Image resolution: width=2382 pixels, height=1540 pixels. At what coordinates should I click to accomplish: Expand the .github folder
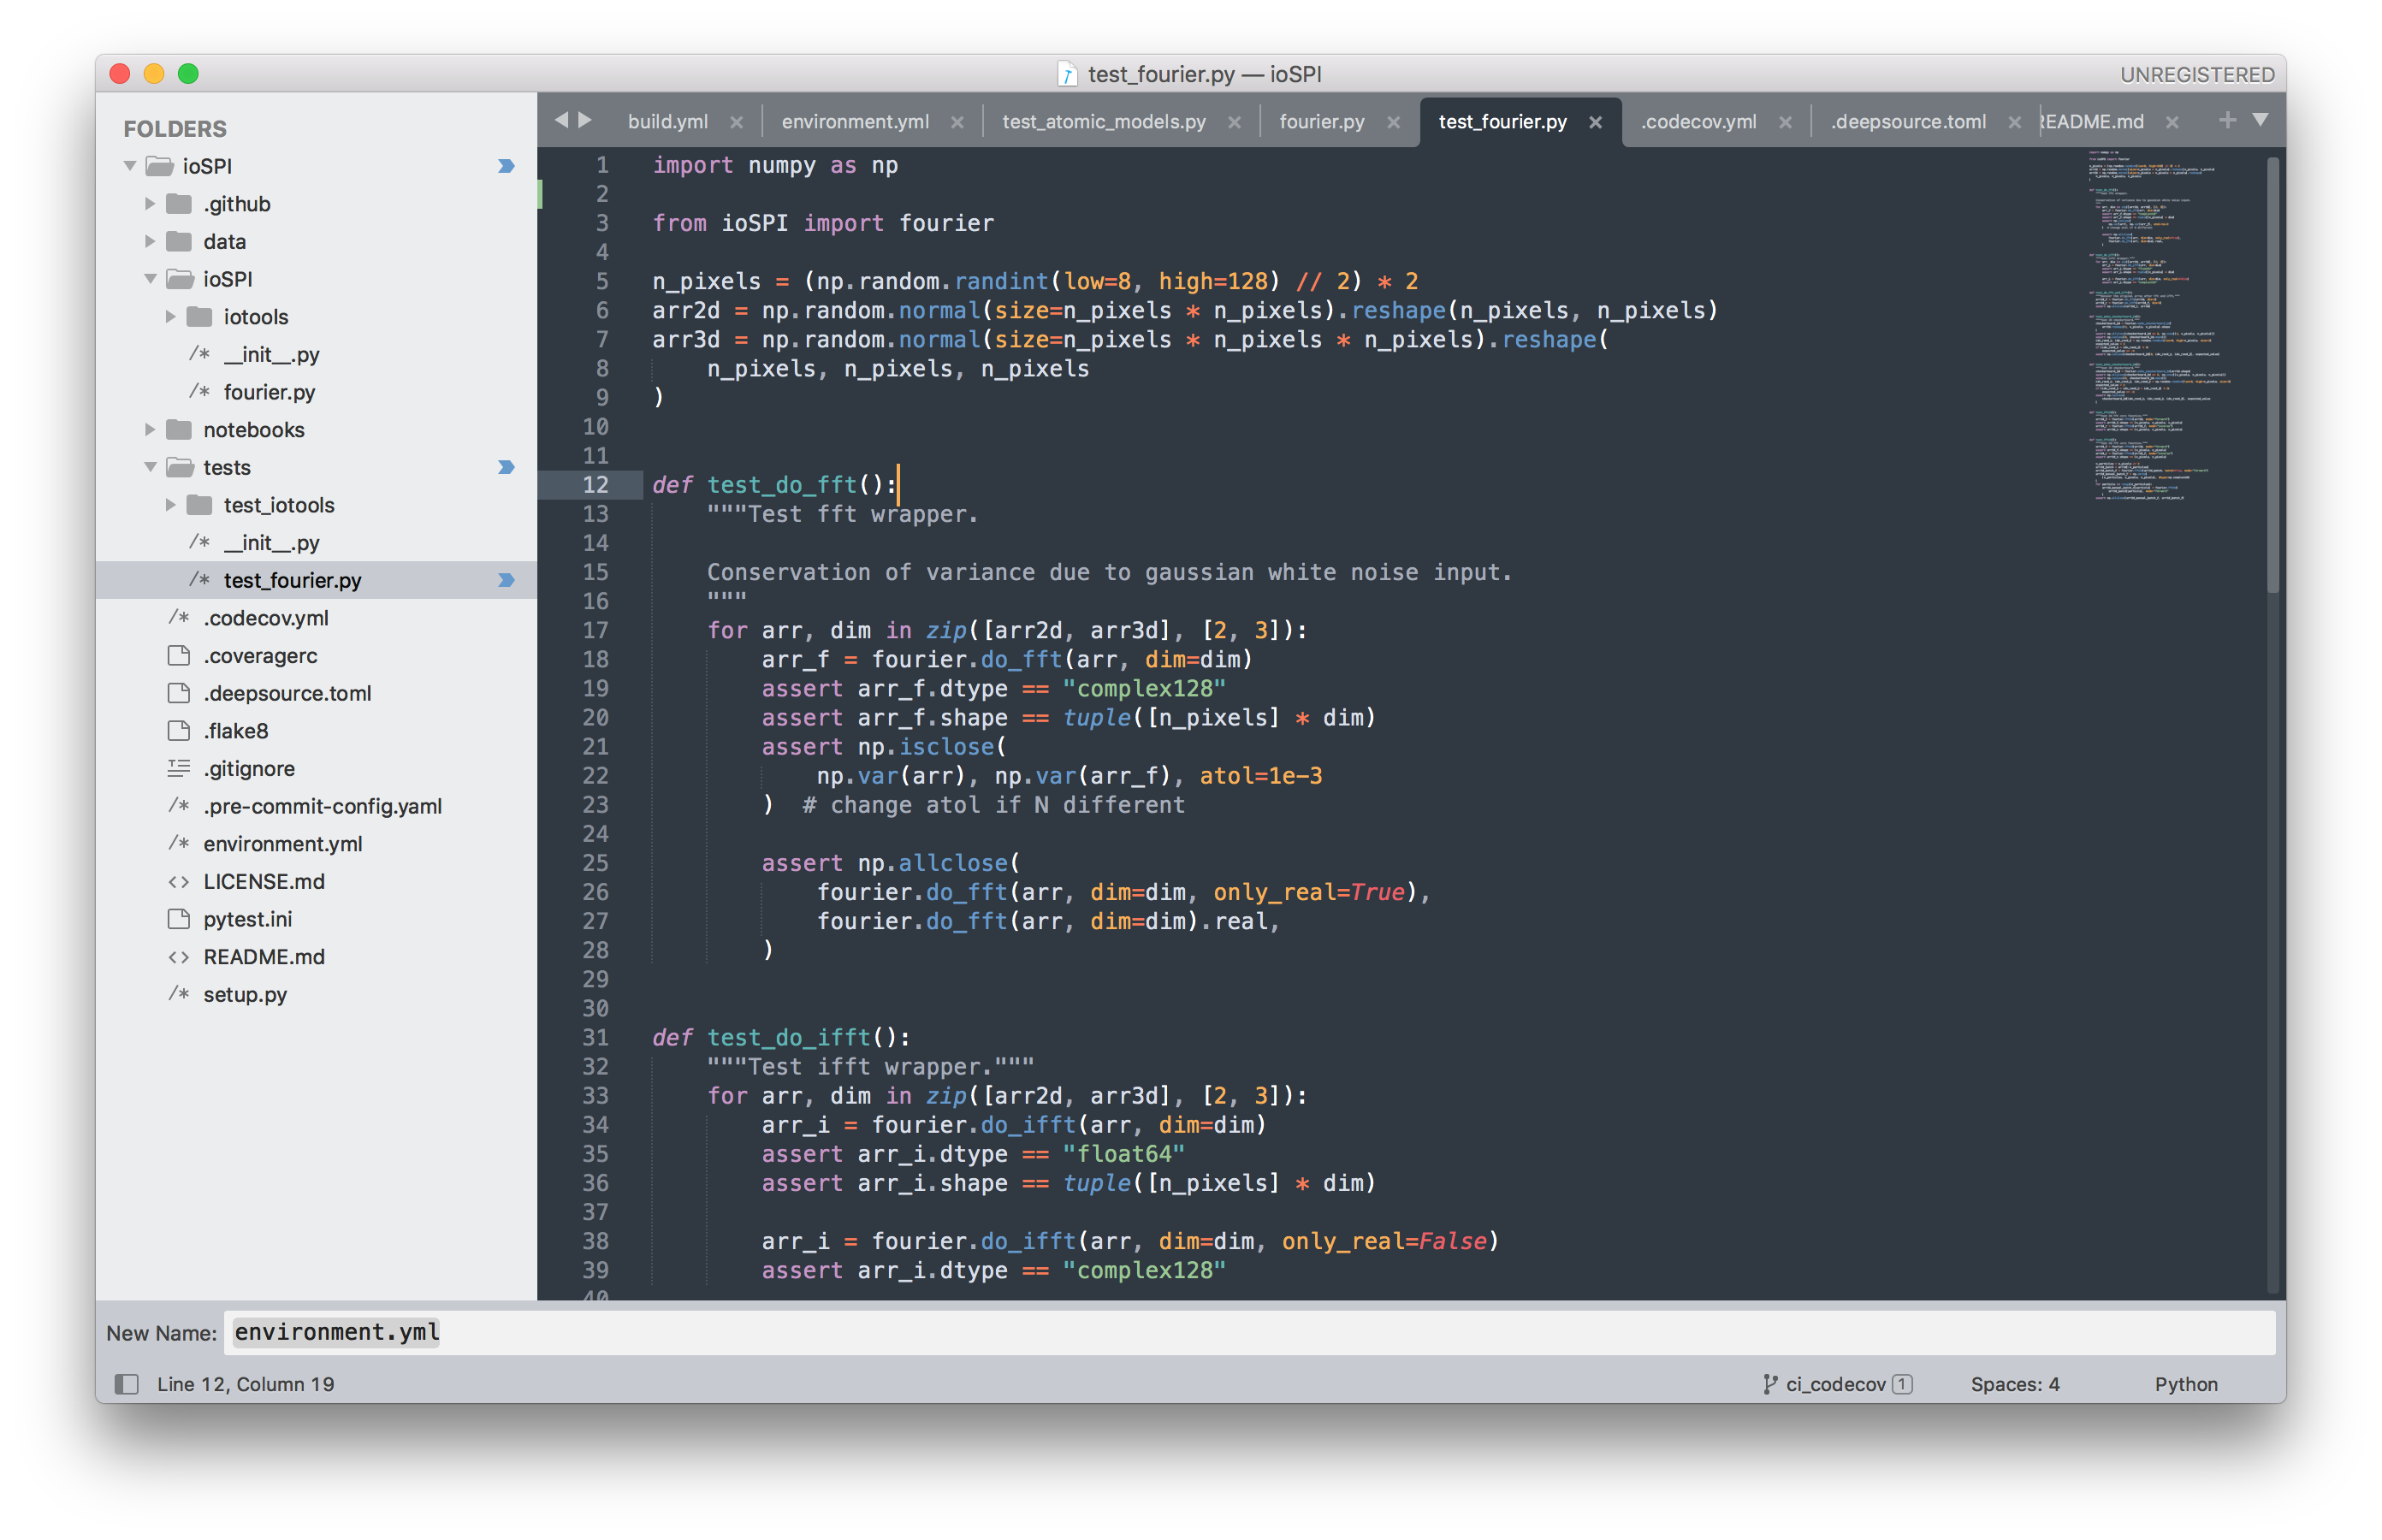click(x=150, y=204)
